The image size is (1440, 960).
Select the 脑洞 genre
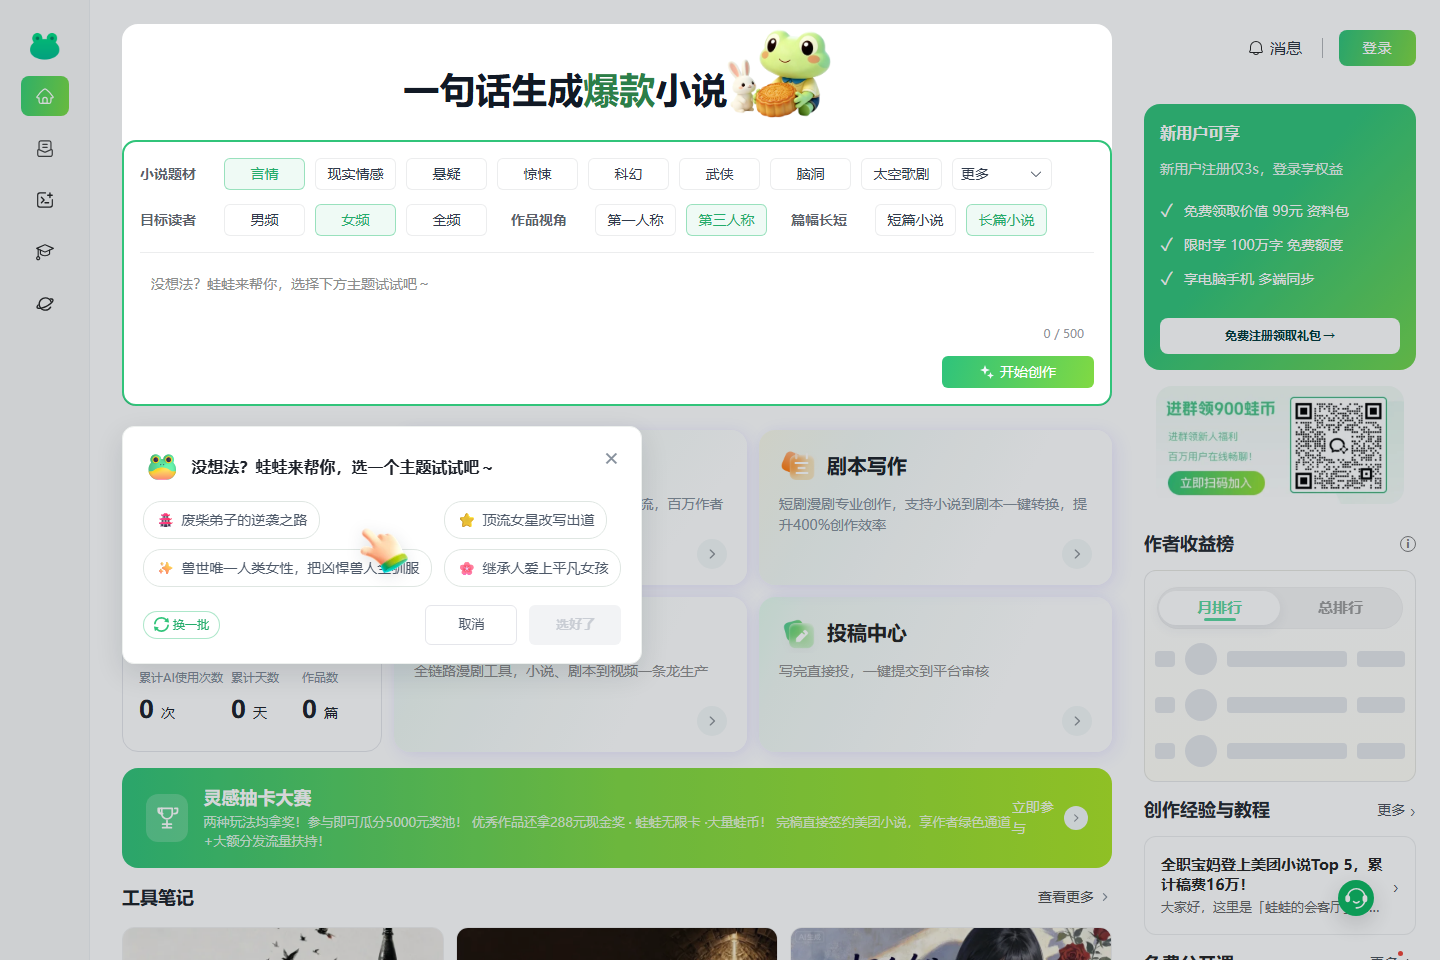click(x=811, y=174)
